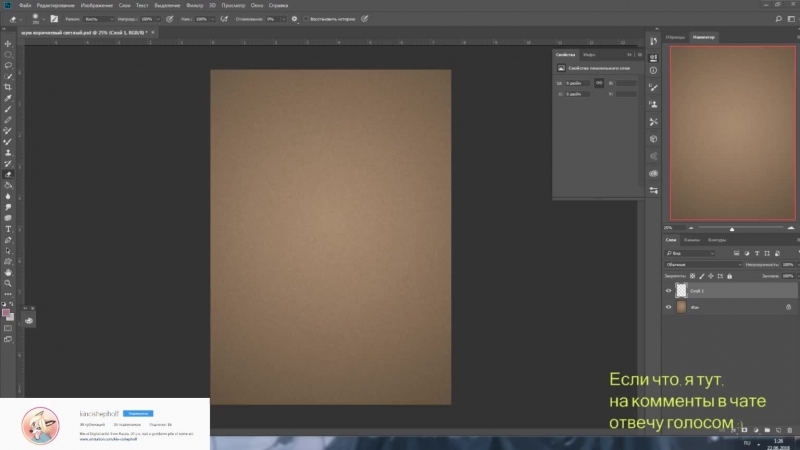Open the Creative Cloud Libraries dock icon
This screenshot has height=450, width=800.
[x=653, y=173]
